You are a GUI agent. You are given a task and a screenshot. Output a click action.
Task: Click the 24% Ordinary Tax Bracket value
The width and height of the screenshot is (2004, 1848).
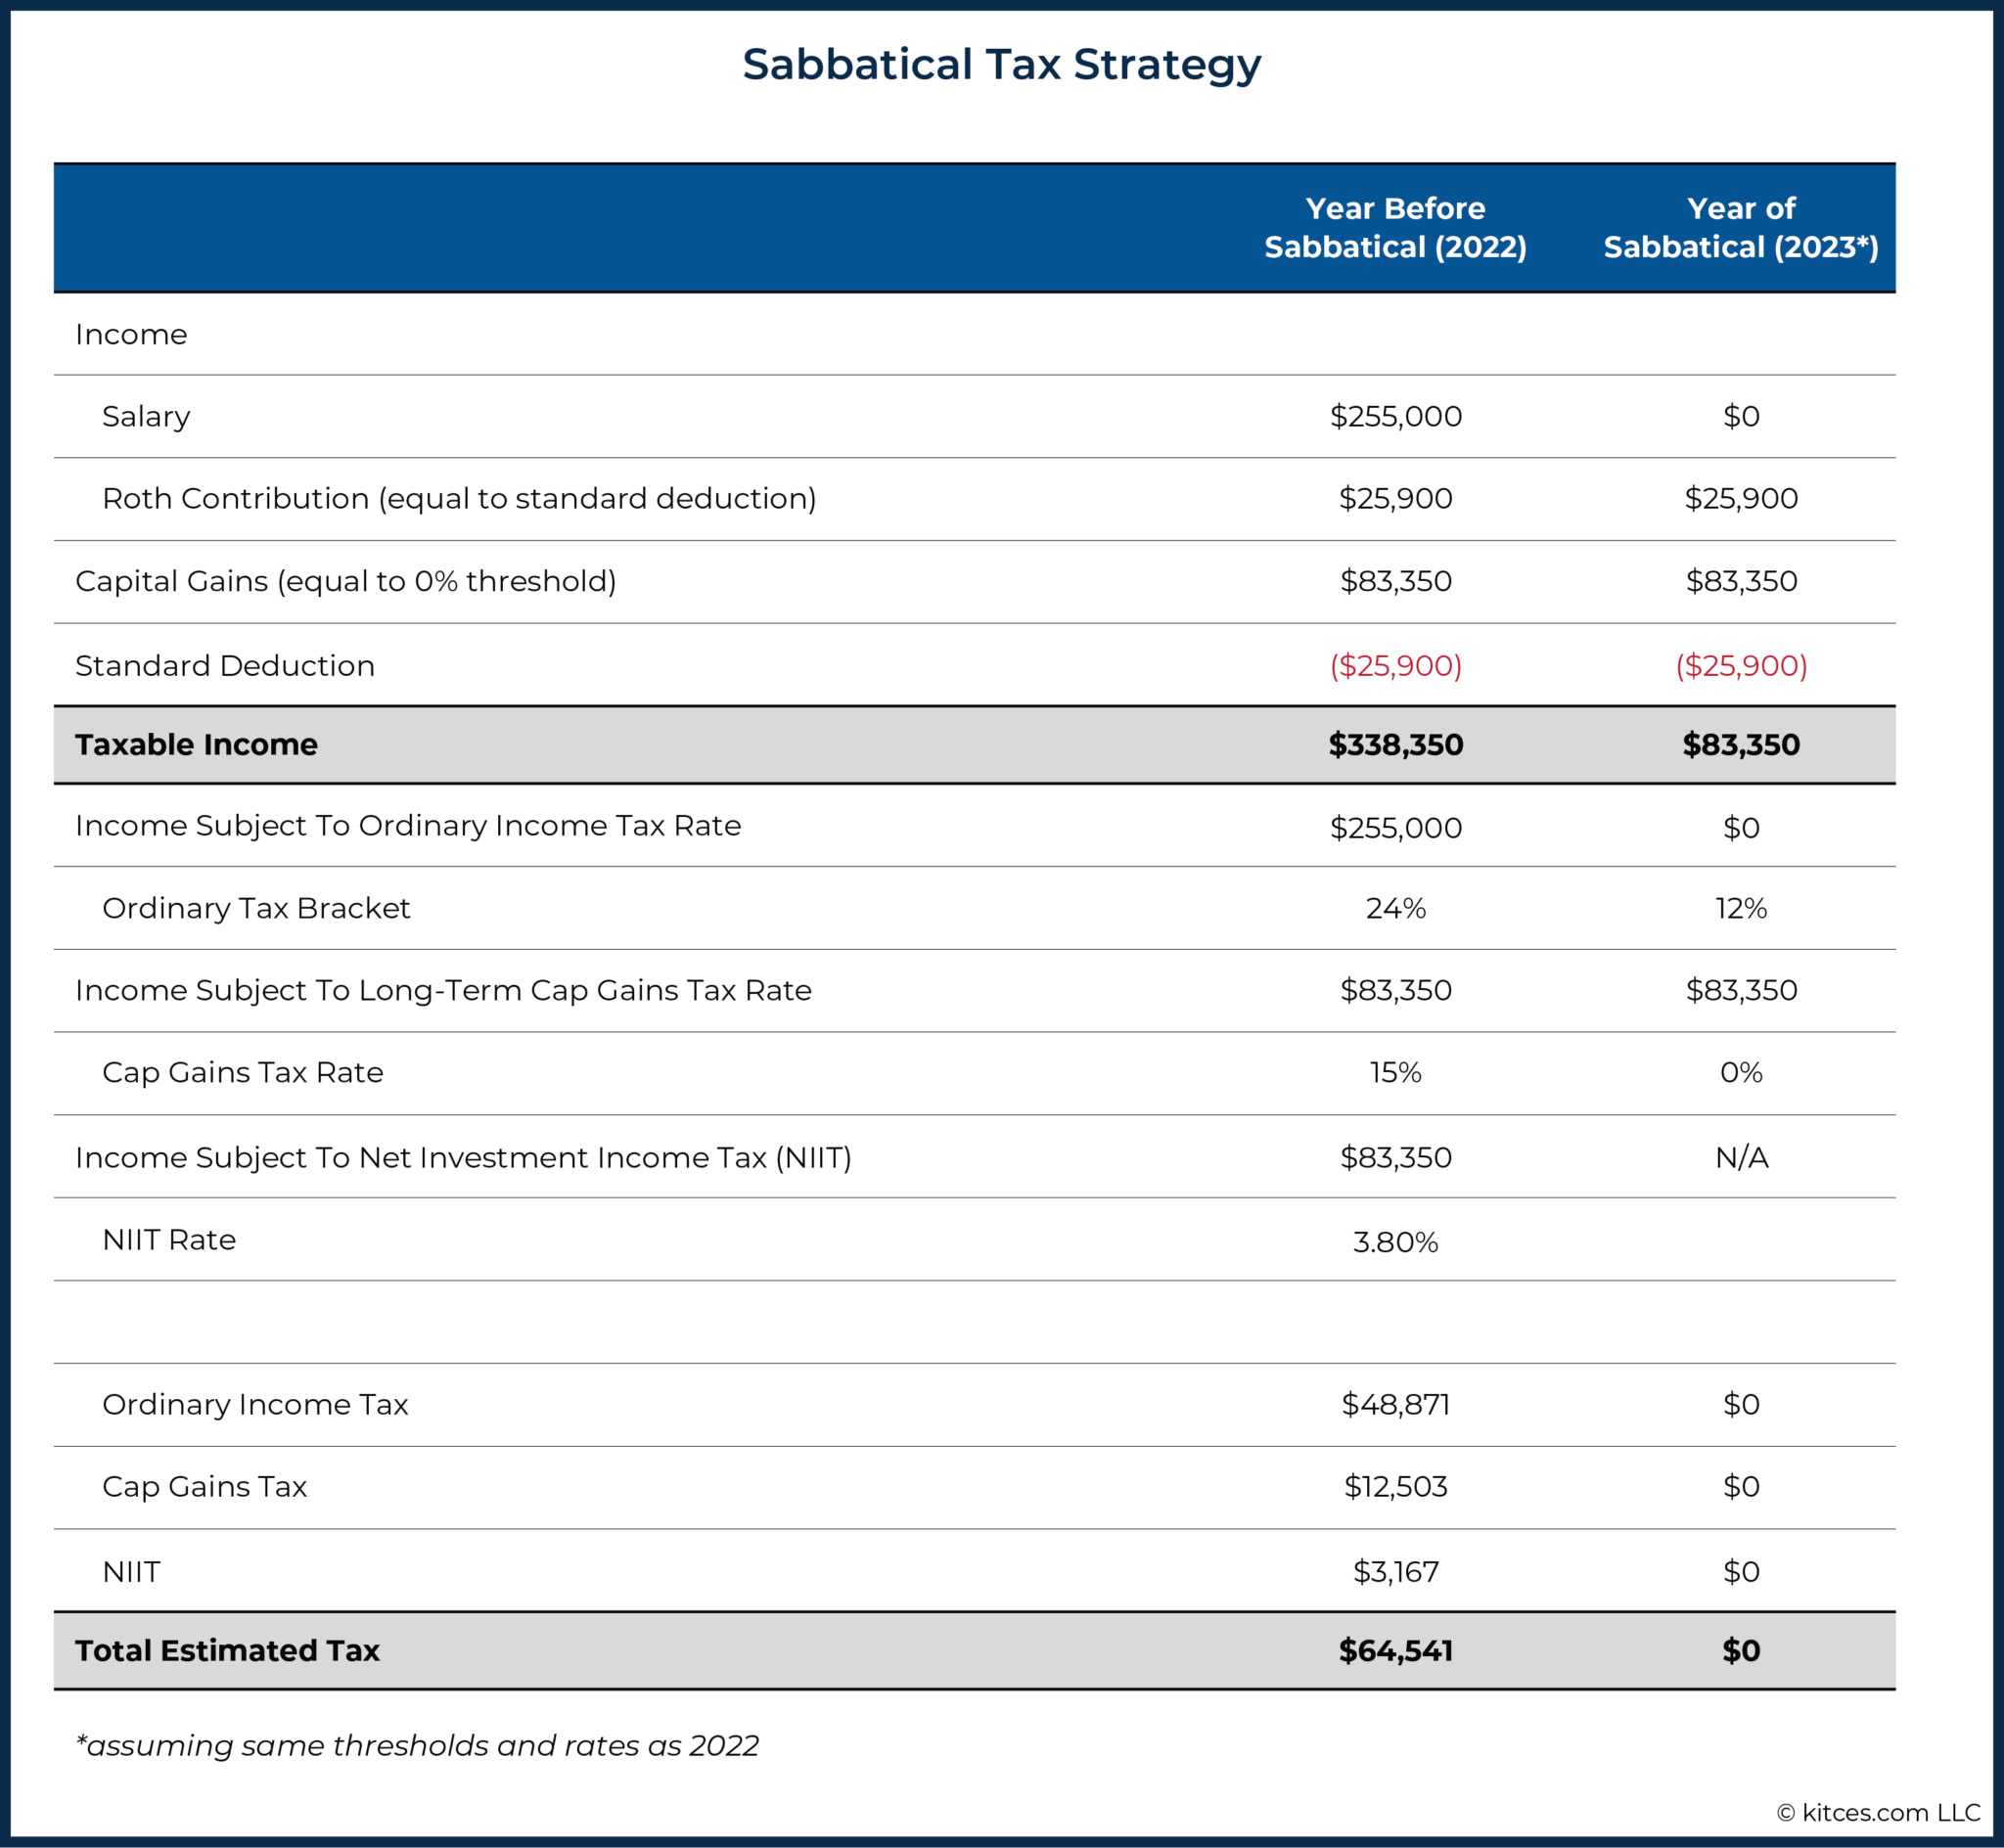(x=1395, y=908)
